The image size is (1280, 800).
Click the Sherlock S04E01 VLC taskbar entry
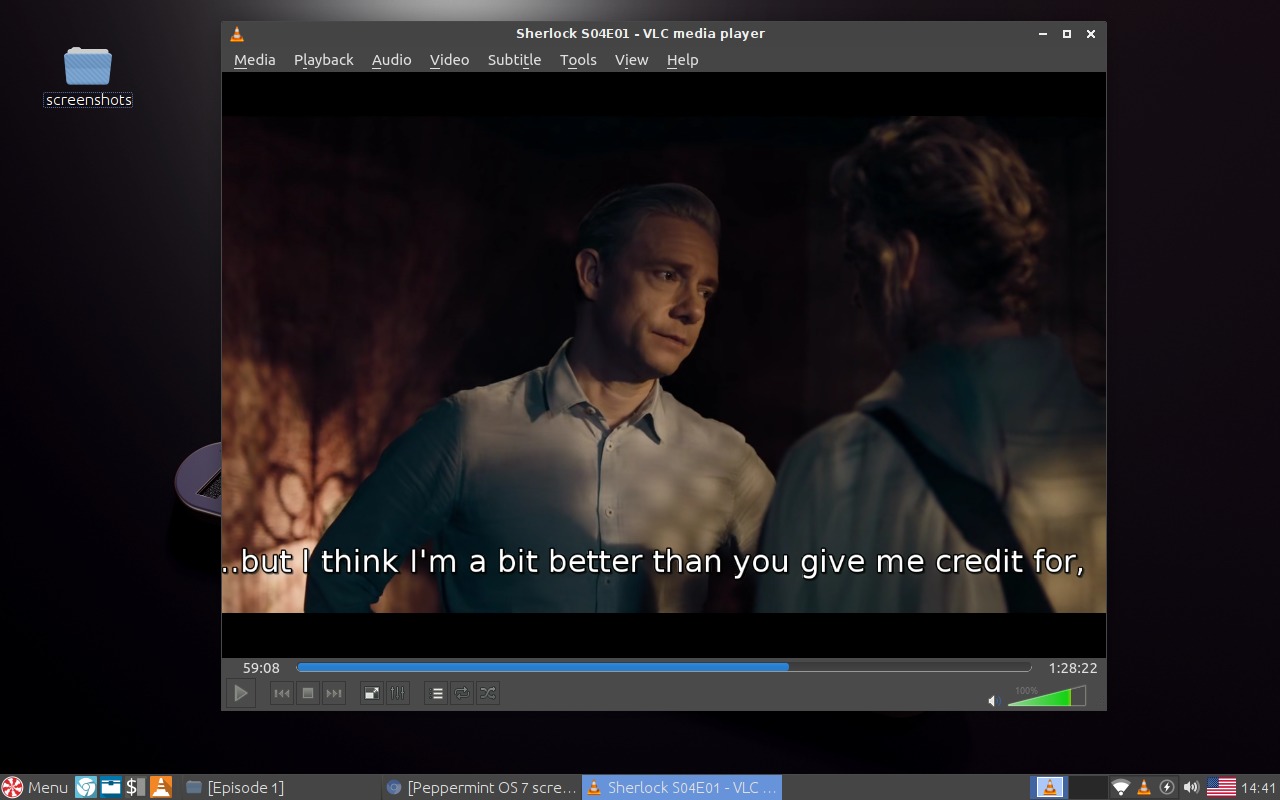(x=681, y=787)
